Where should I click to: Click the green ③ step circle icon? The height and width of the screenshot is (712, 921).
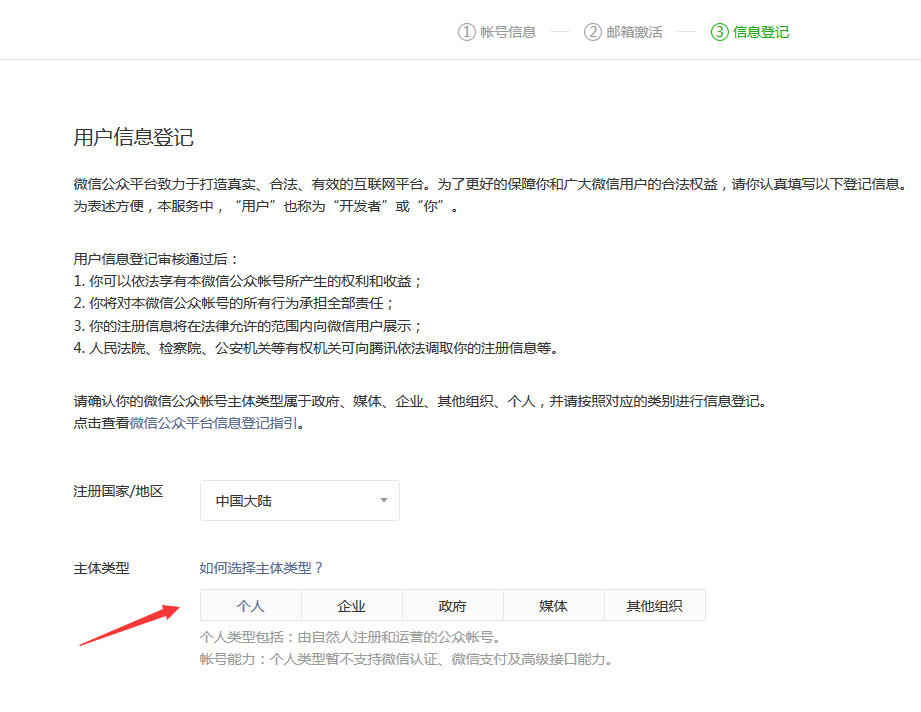722,31
